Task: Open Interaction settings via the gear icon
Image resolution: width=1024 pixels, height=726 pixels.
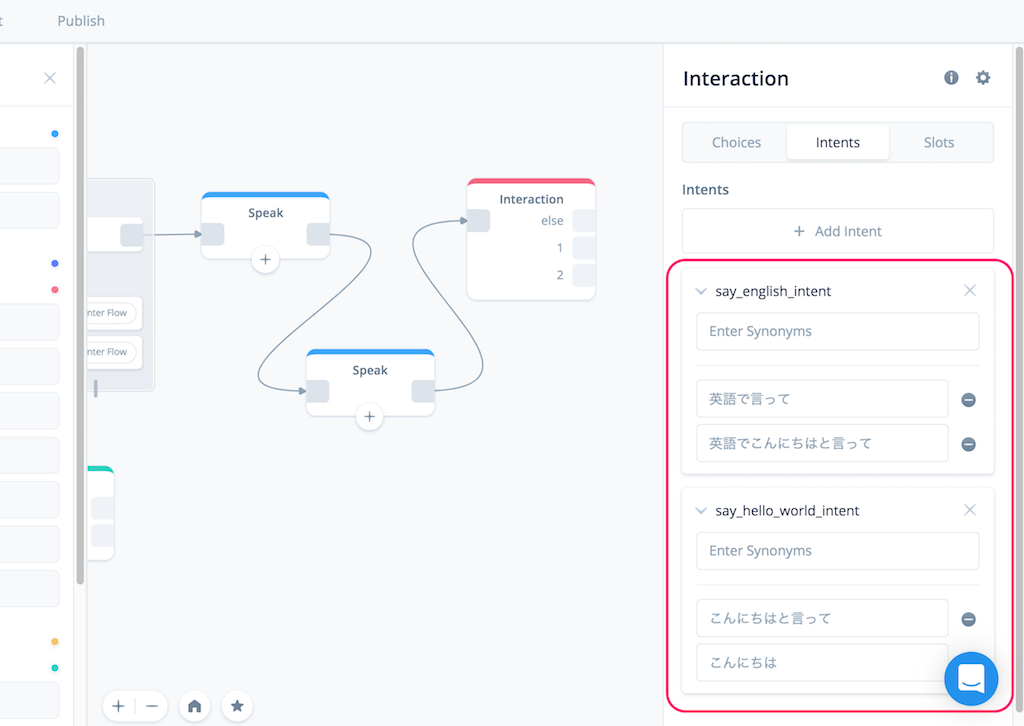Action: 983,77
